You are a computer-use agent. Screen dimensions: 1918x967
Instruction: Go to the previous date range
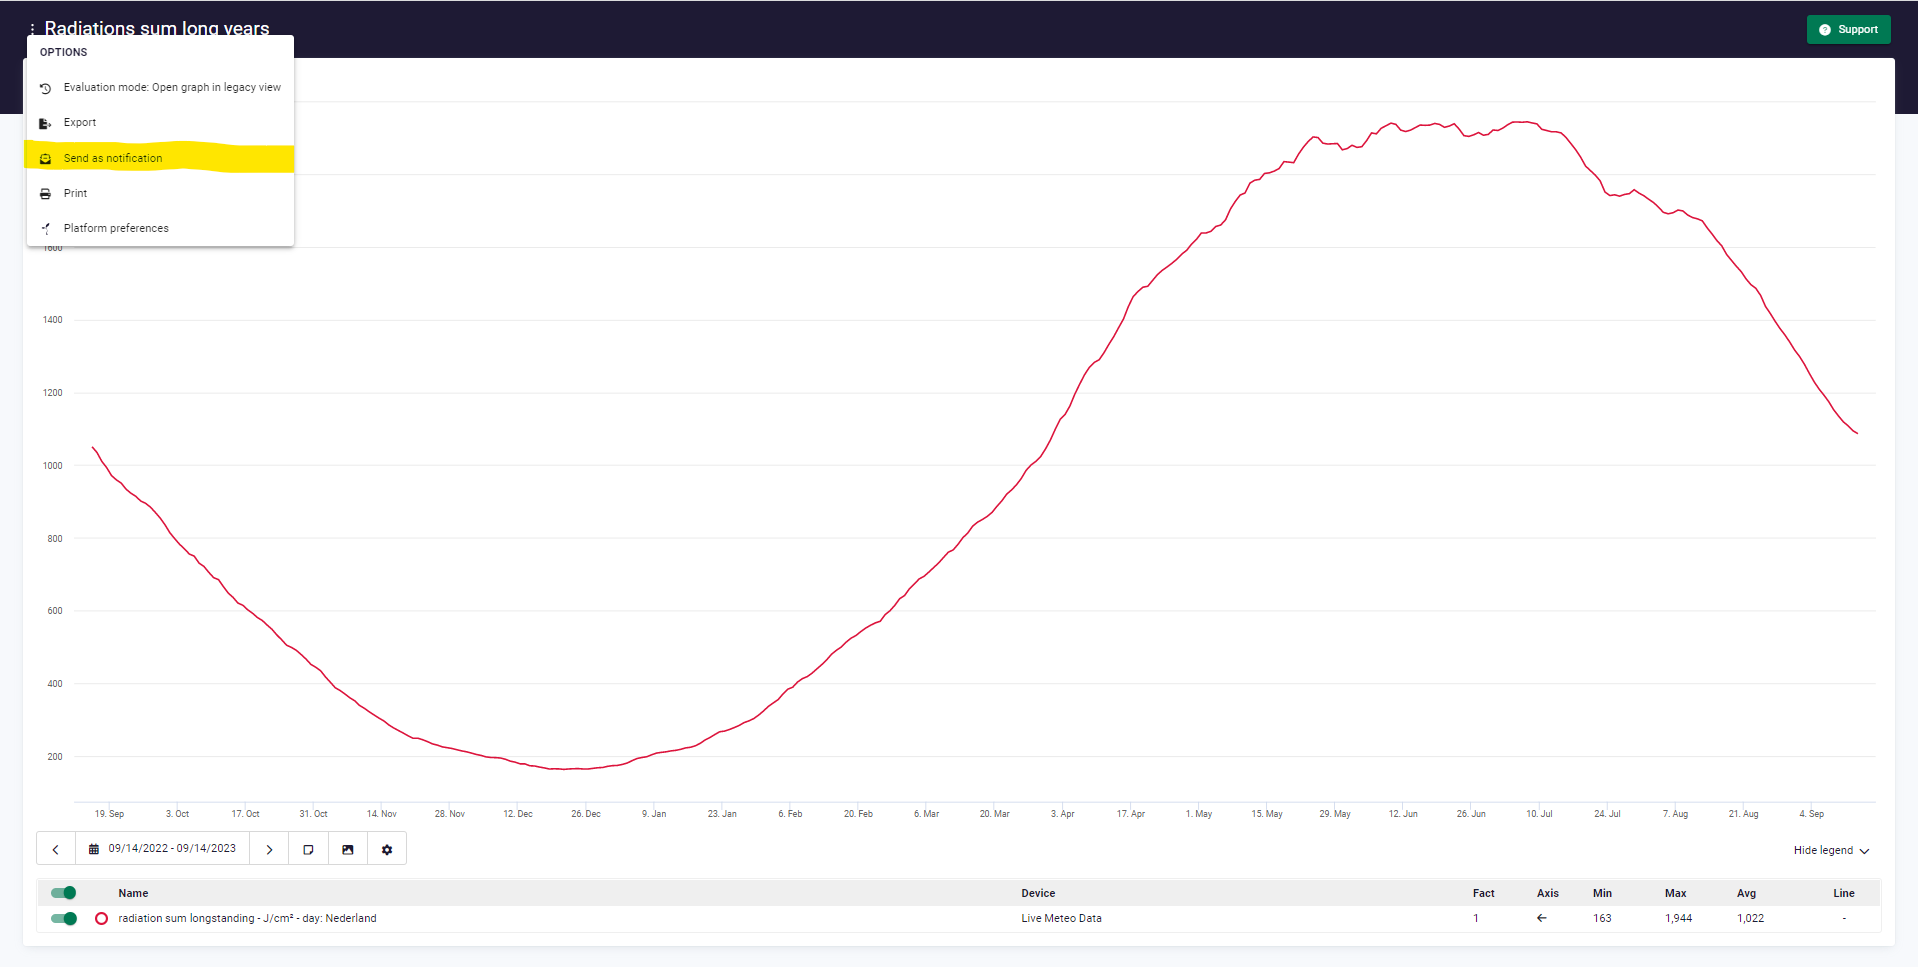56,849
